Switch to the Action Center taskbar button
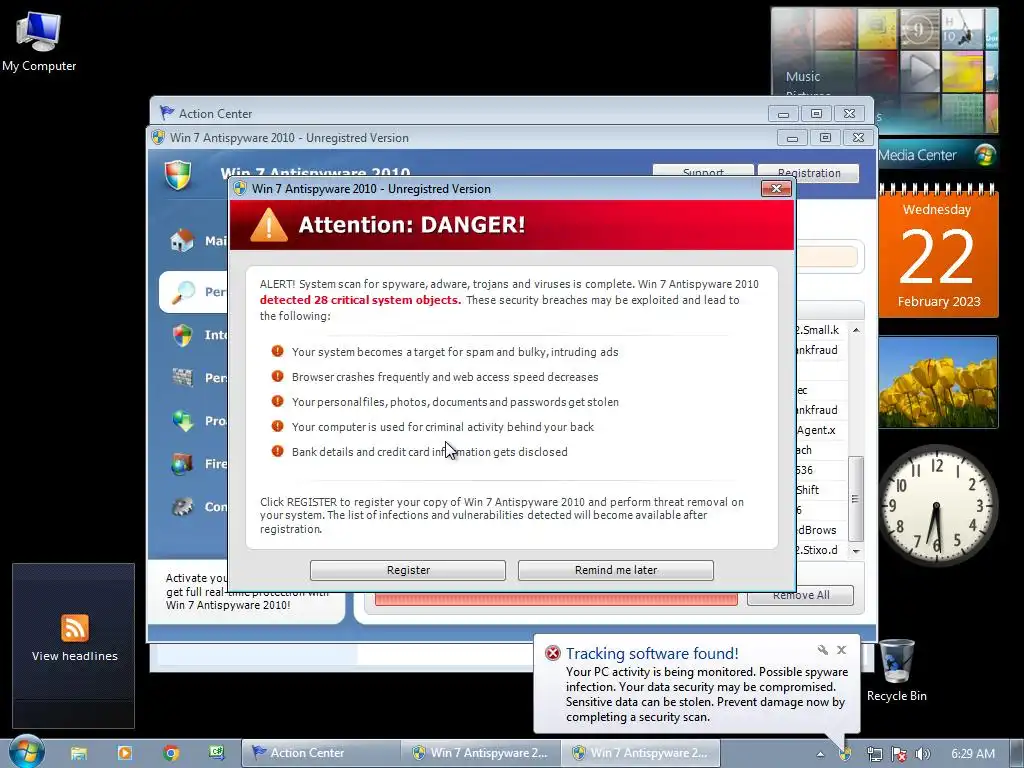Image resolution: width=1024 pixels, height=768 pixels. click(320, 753)
